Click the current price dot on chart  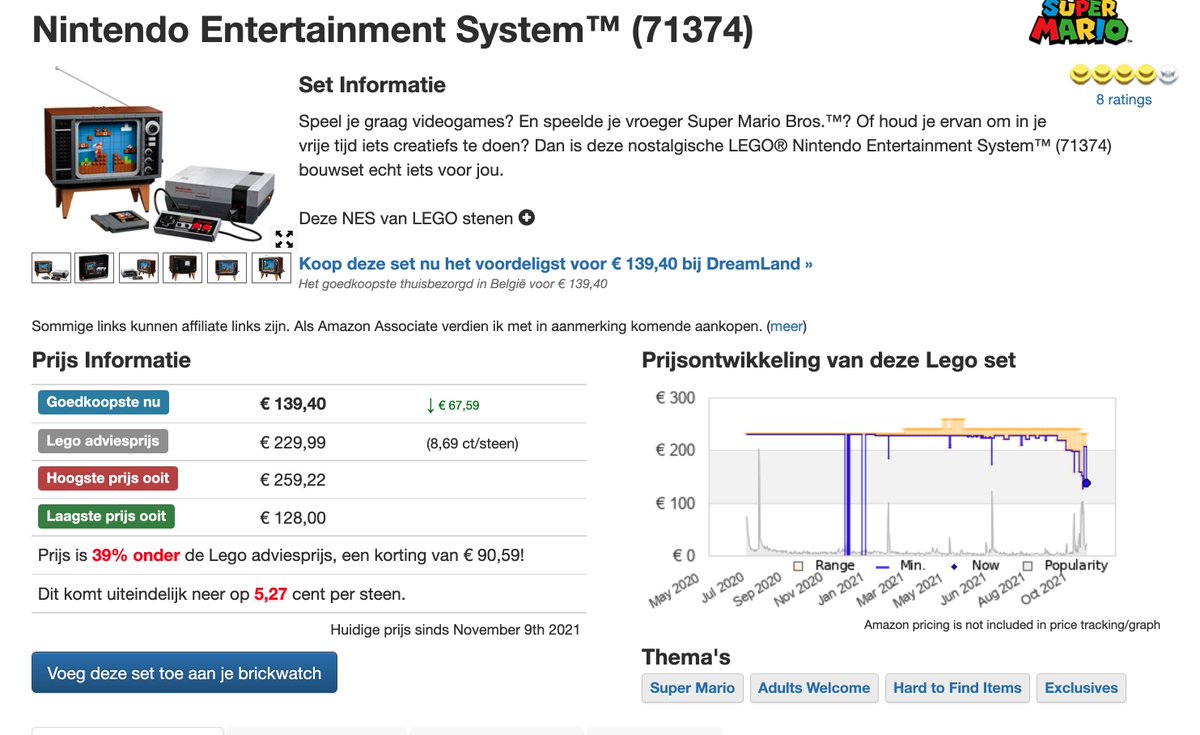pos(1086,484)
